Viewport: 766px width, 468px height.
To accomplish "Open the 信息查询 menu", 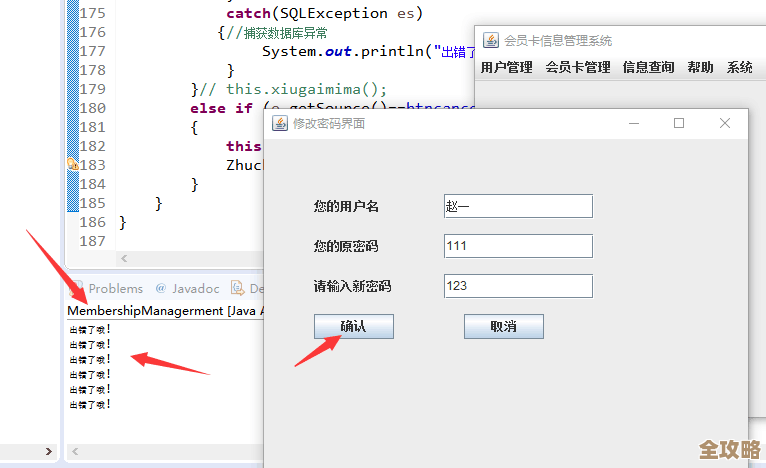I will (x=648, y=68).
